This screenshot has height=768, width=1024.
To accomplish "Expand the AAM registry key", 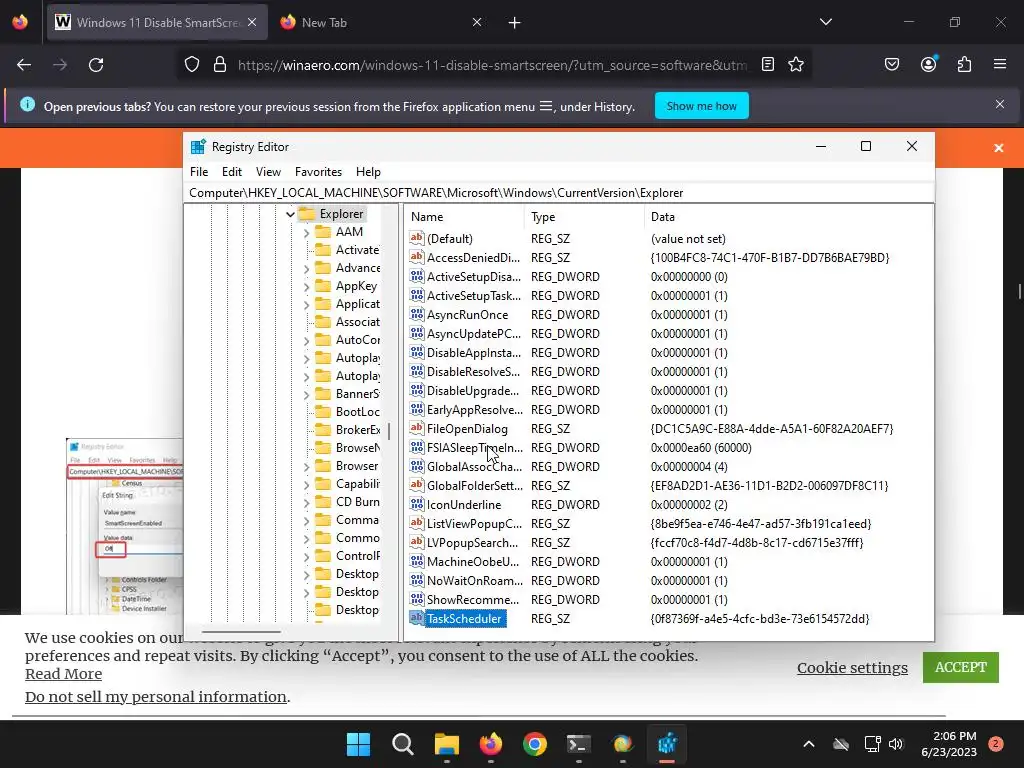I will pyautogui.click(x=306, y=232).
